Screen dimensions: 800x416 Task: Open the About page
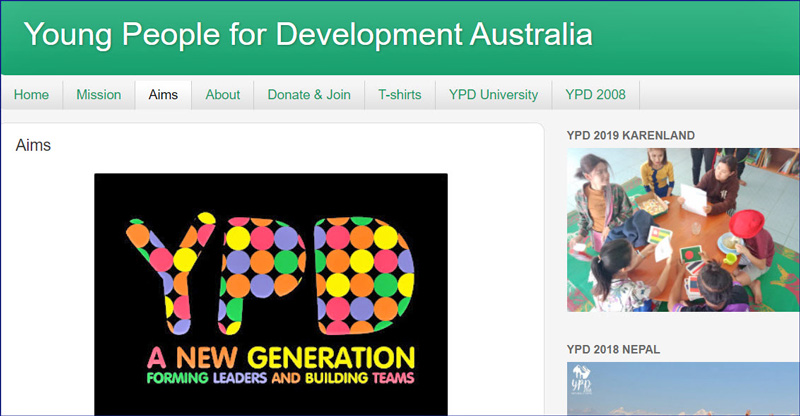coord(223,95)
